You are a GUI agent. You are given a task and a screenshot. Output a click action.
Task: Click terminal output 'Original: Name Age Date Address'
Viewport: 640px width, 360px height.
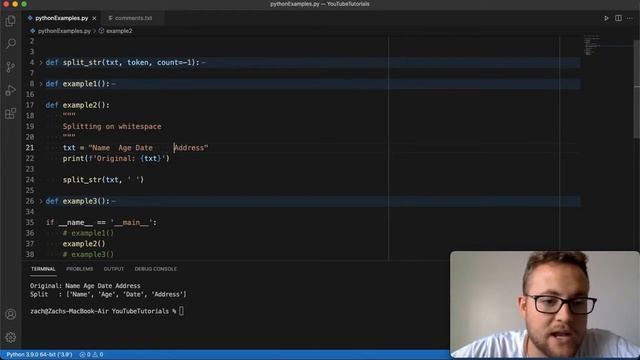85,286
